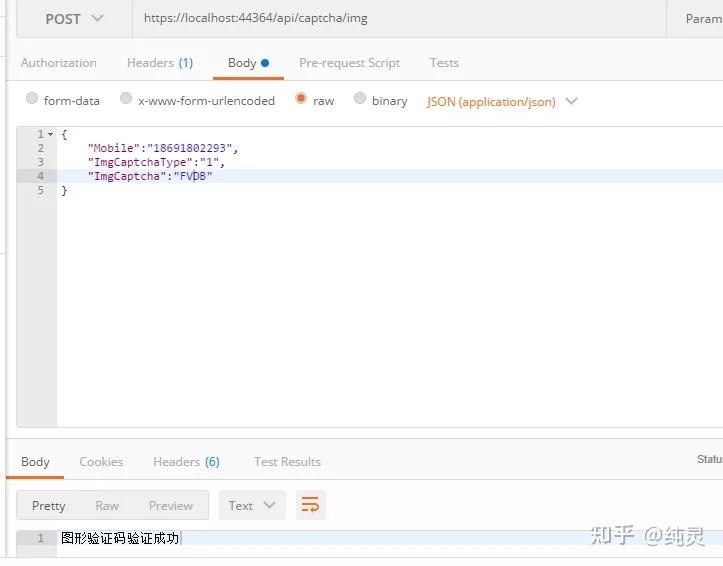
Task: Open the request Headers (1) tab
Action: [160, 63]
